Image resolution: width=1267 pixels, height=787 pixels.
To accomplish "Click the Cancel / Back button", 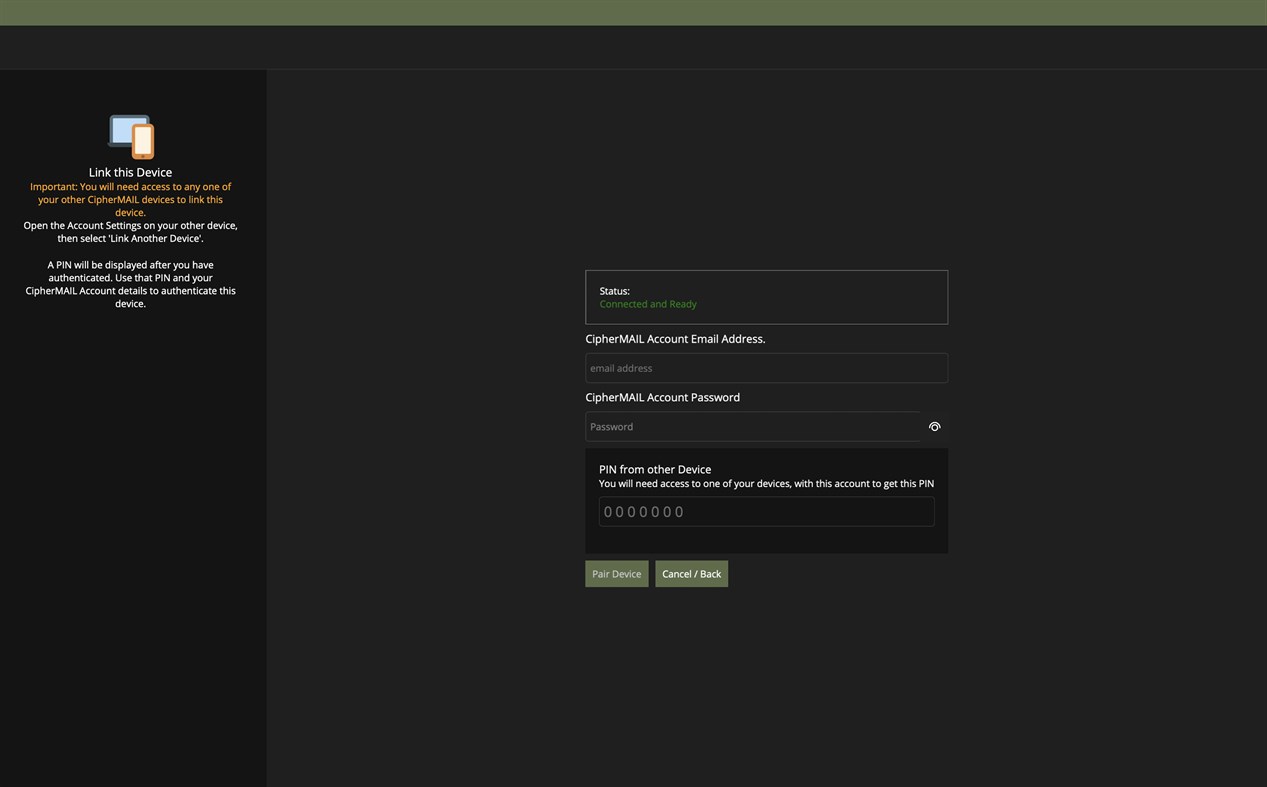I will pyautogui.click(x=691, y=574).
